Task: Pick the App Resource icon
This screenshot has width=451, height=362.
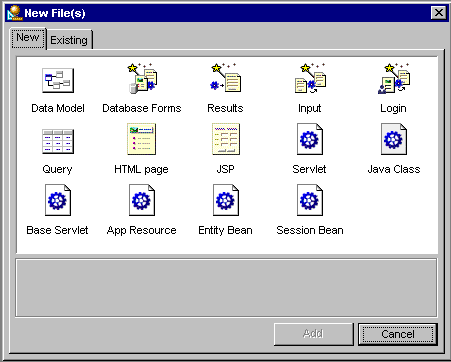Action: pos(142,200)
